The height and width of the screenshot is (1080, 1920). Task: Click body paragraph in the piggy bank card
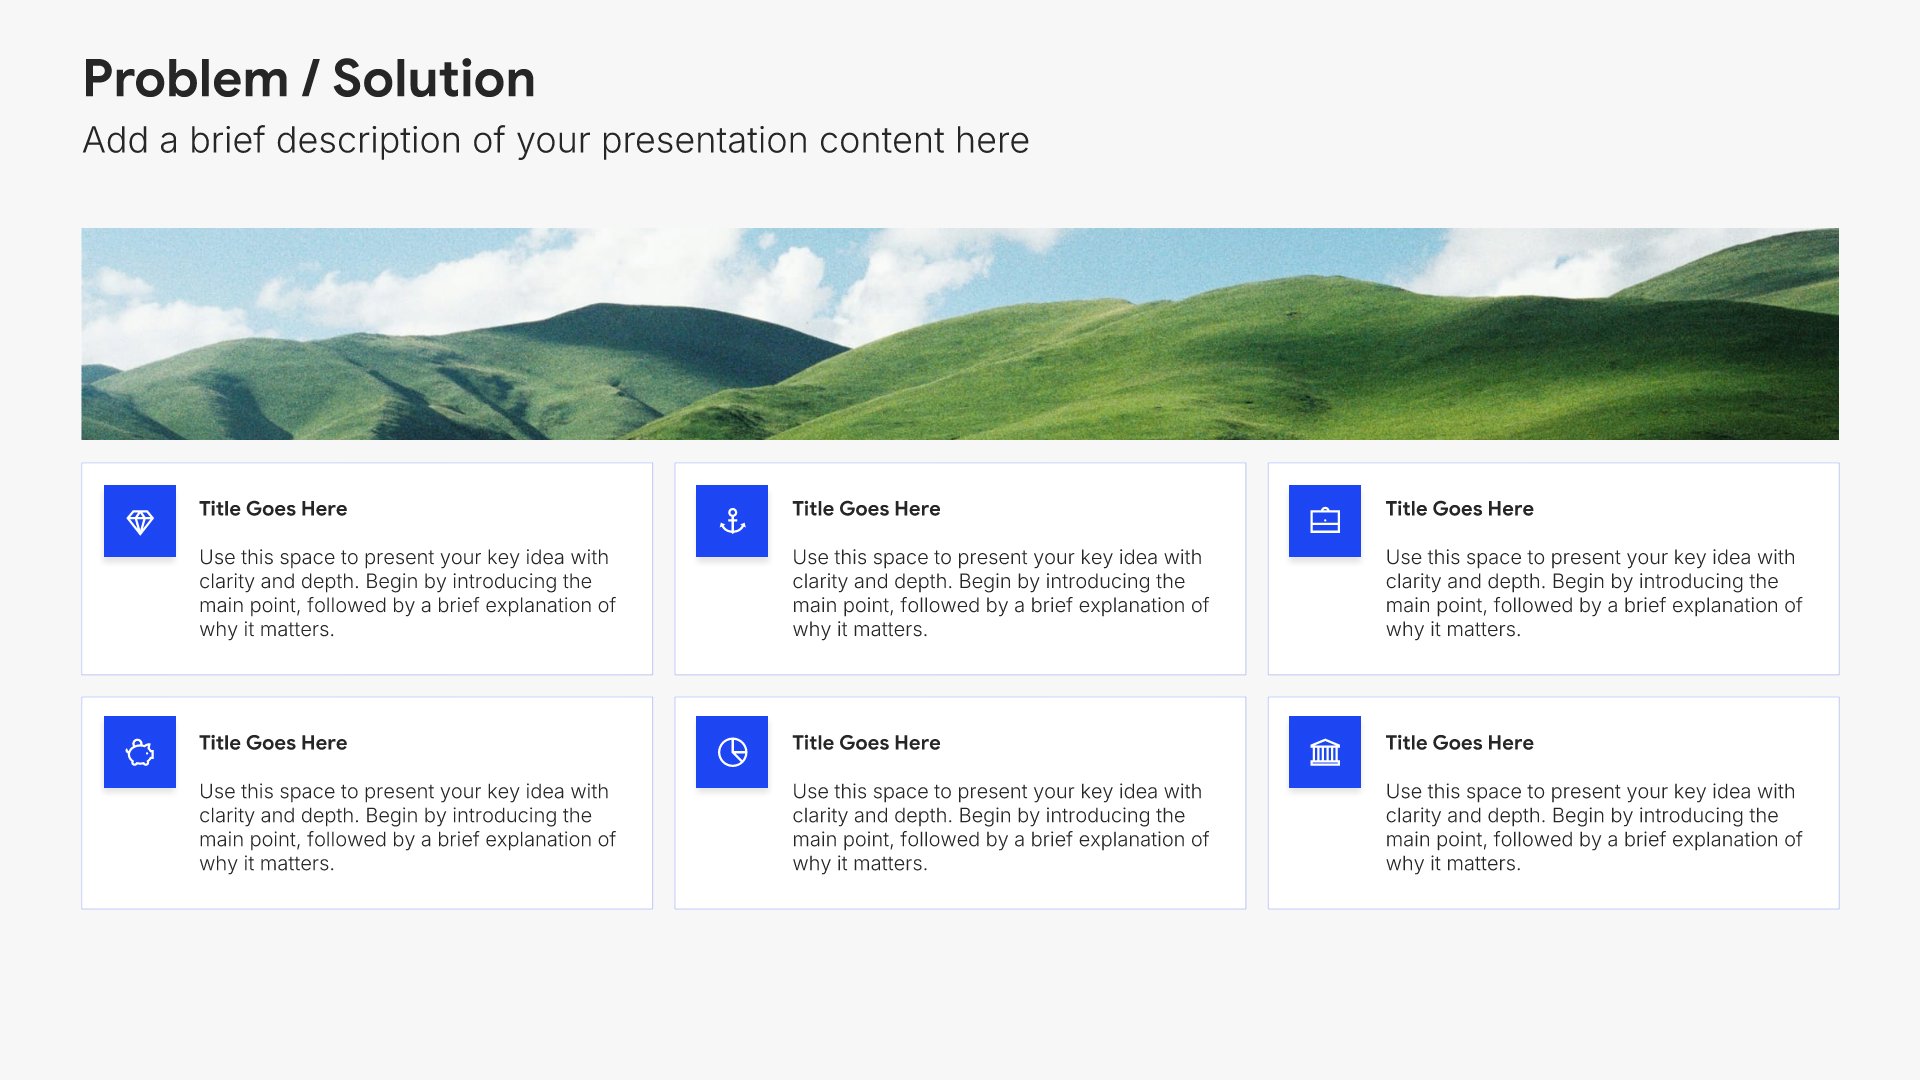pos(407,827)
